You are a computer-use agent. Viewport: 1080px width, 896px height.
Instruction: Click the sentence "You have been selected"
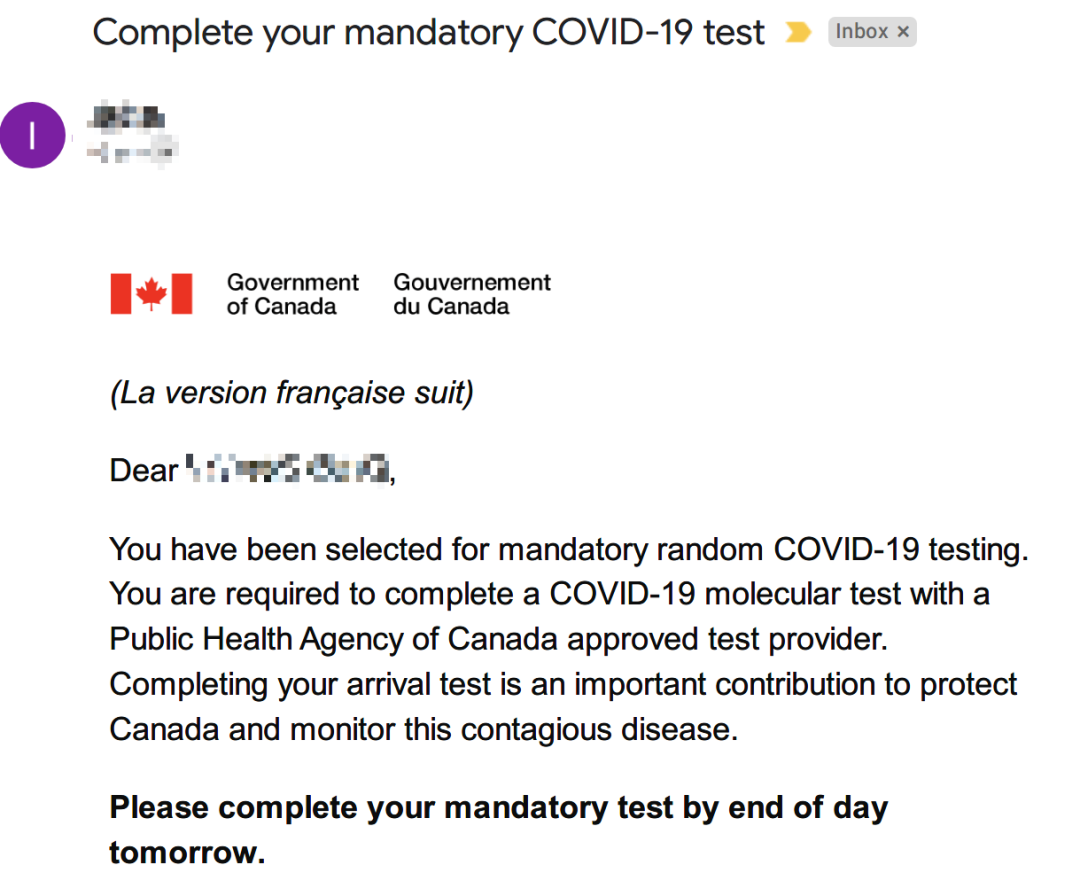point(569,550)
